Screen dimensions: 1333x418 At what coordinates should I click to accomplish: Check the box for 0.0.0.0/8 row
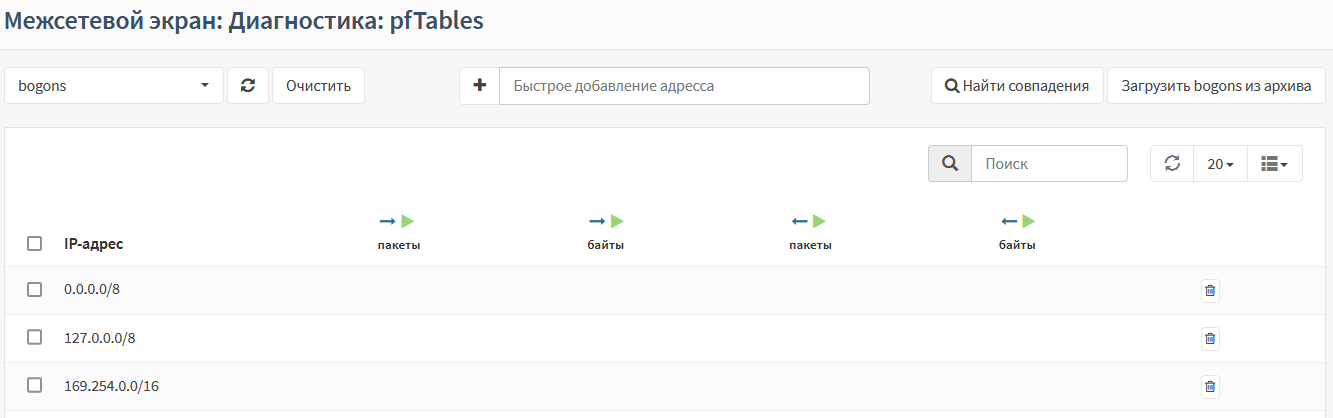pyautogui.click(x=35, y=290)
